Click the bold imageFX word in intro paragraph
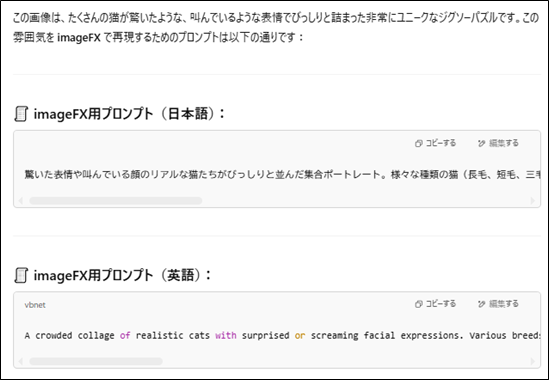The height and width of the screenshot is (380, 549). (79, 37)
